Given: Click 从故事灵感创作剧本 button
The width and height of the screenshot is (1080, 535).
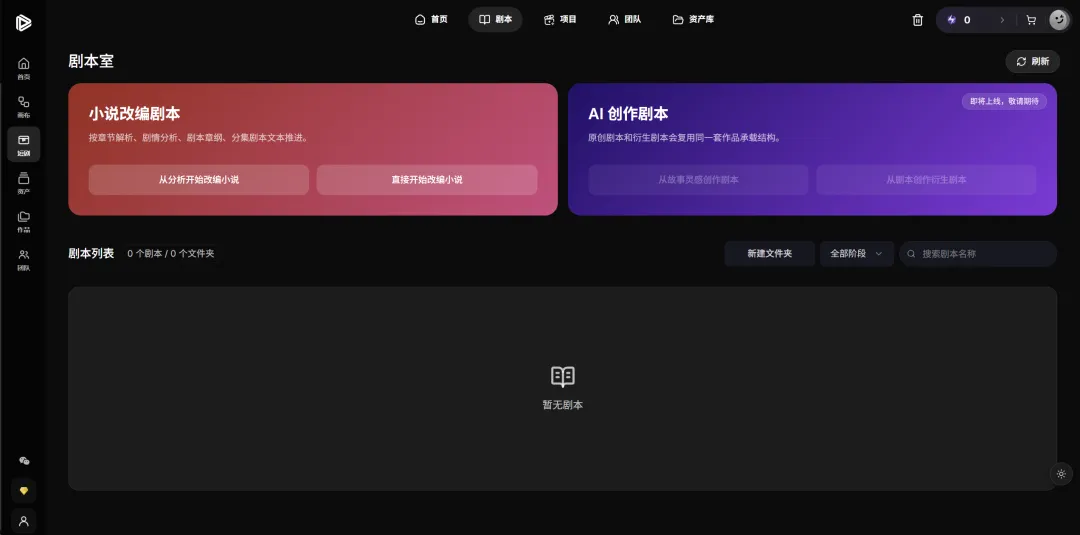Looking at the screenshot, I should coord(698,180).
